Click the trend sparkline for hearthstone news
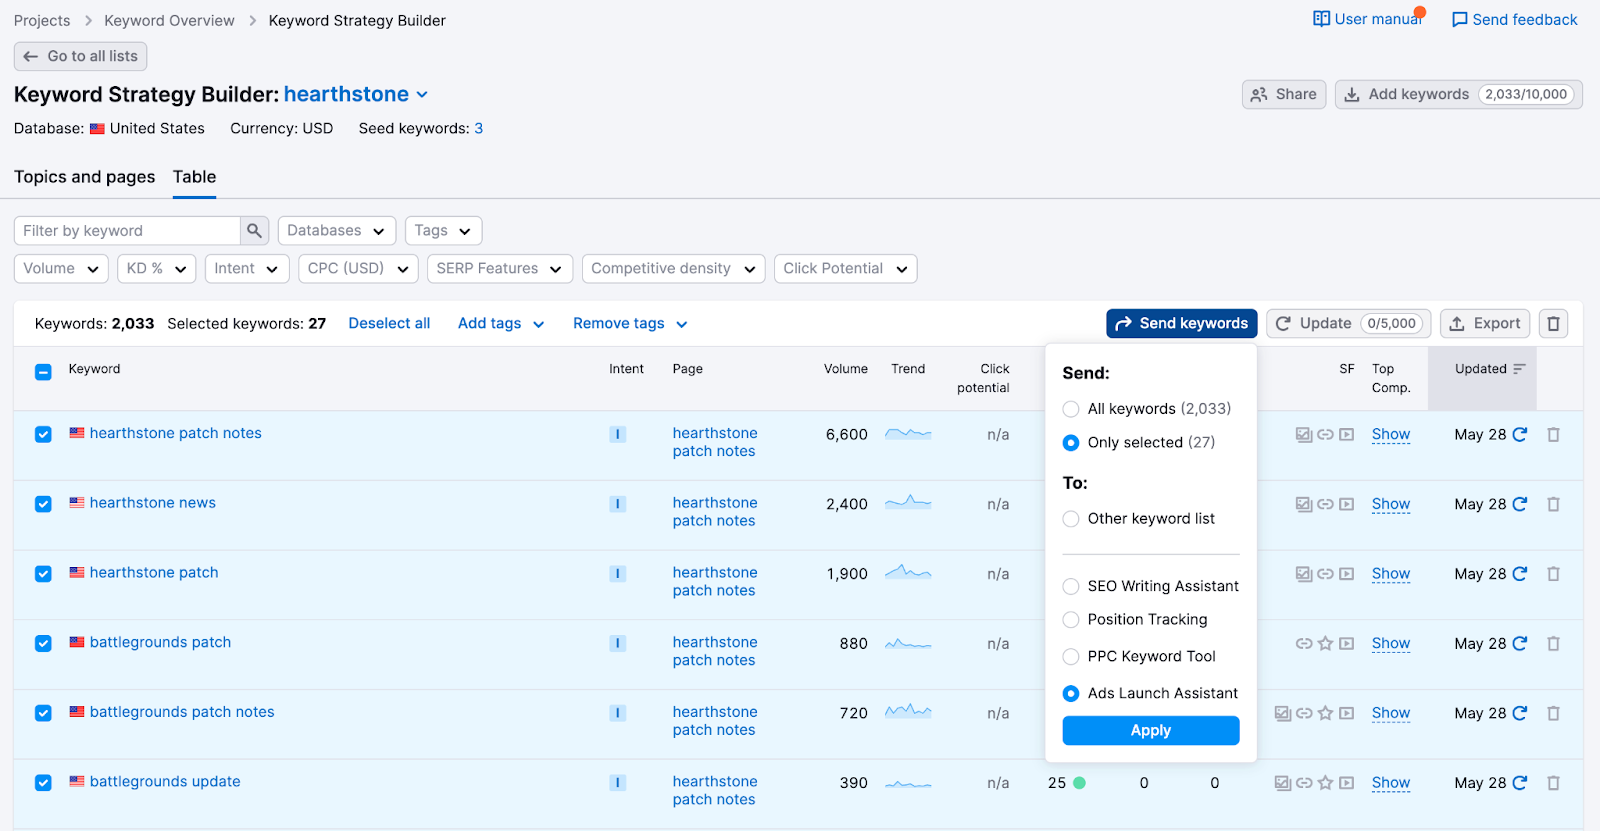 [x=908, y=503]
